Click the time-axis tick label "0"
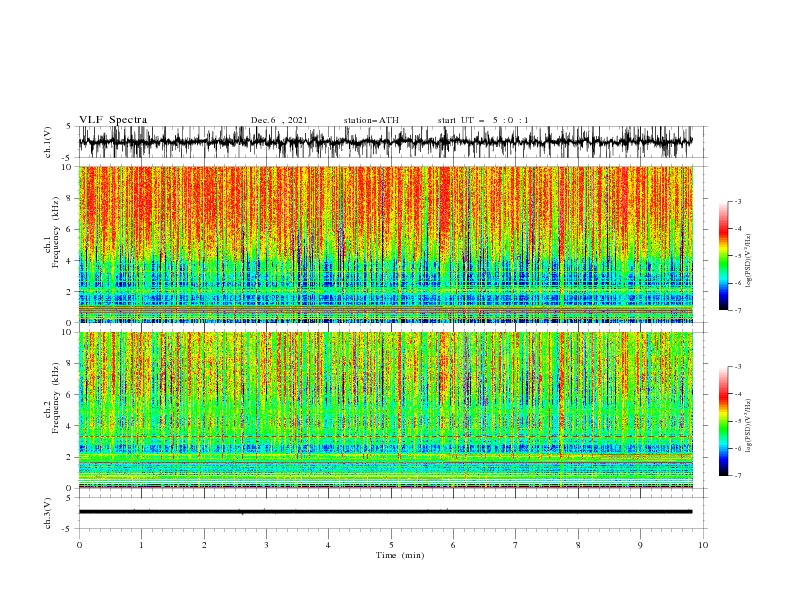The height and width of the screenshot is (612, 792). 79,545
